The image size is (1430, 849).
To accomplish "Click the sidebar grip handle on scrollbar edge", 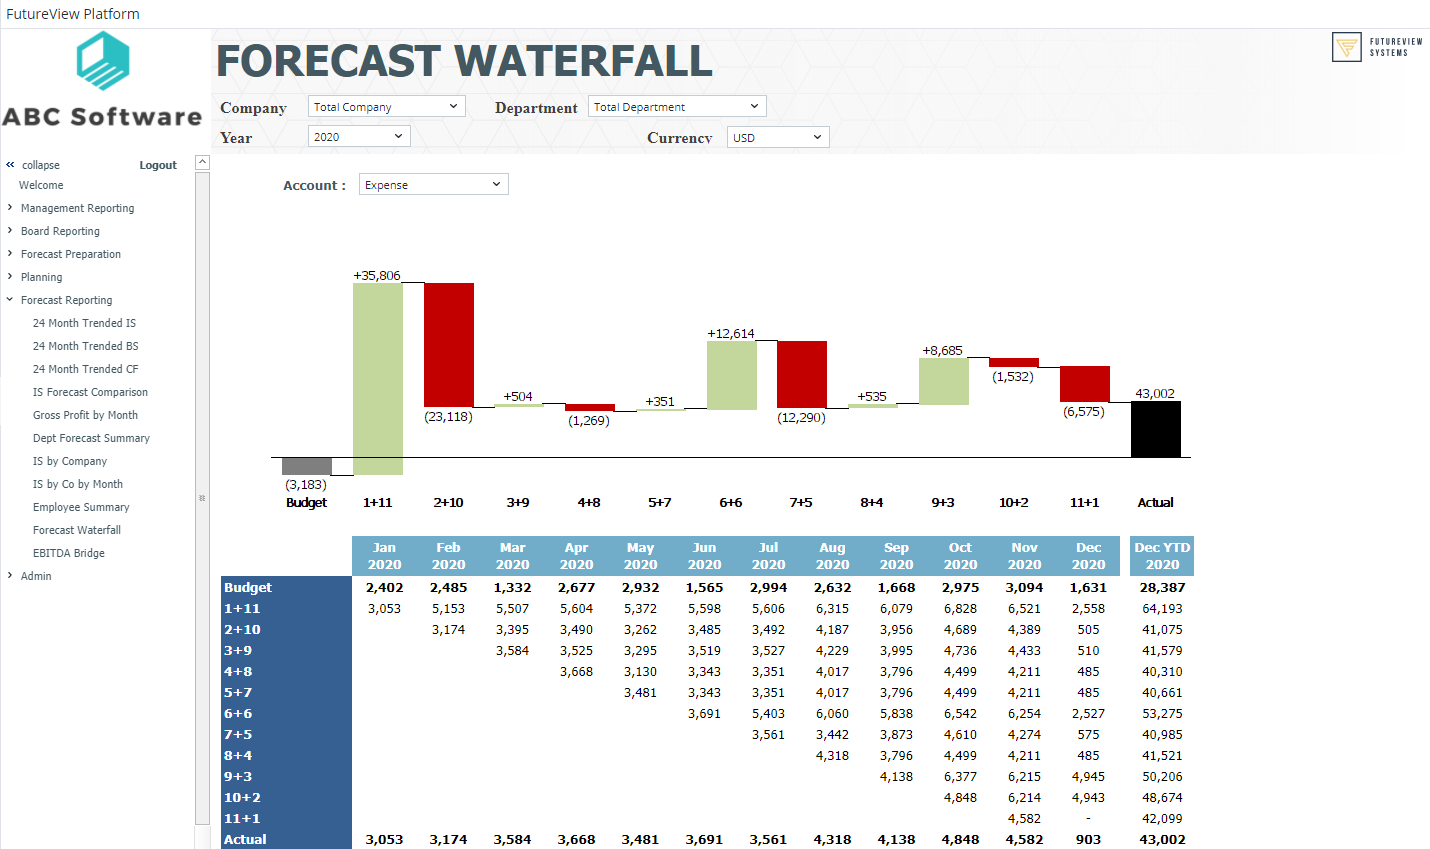I will 202,497.
